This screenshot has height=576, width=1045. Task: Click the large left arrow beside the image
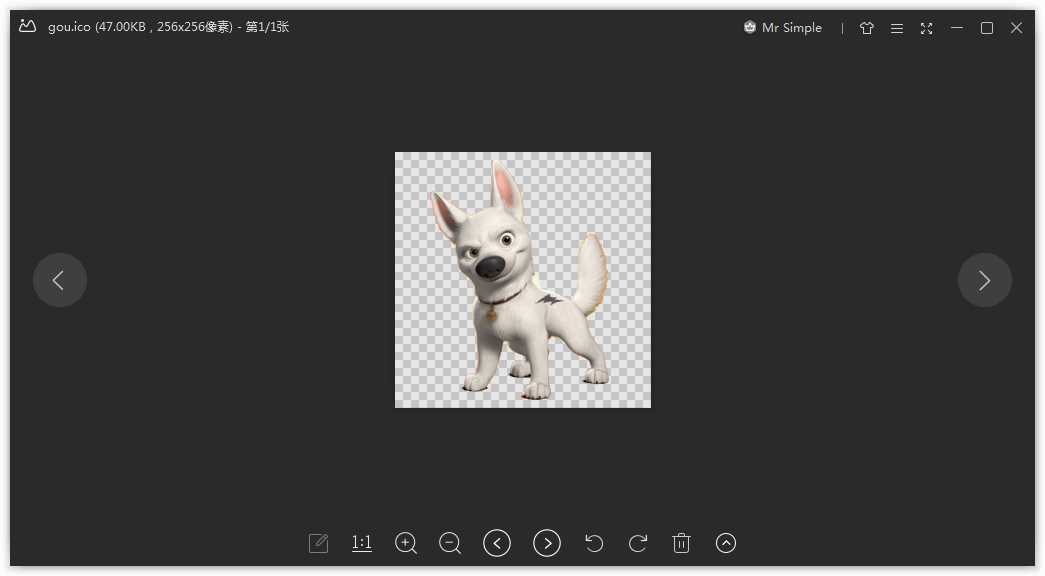[60, 280]
